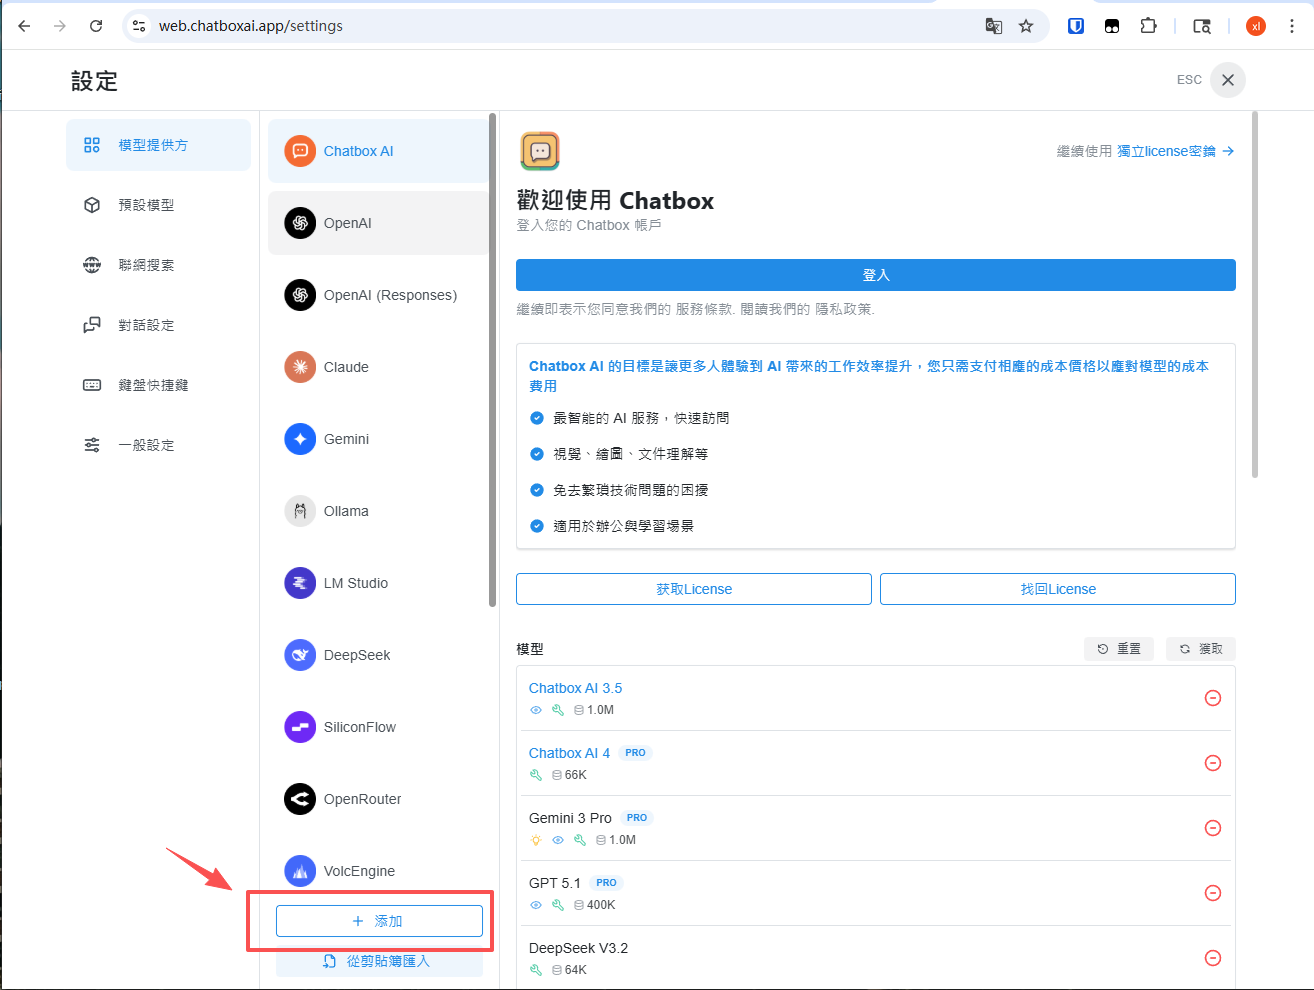This screenshot has height=990, width=1314.
Task: Open the 一般設定 settings section
Action: click(x=158, y=445)
